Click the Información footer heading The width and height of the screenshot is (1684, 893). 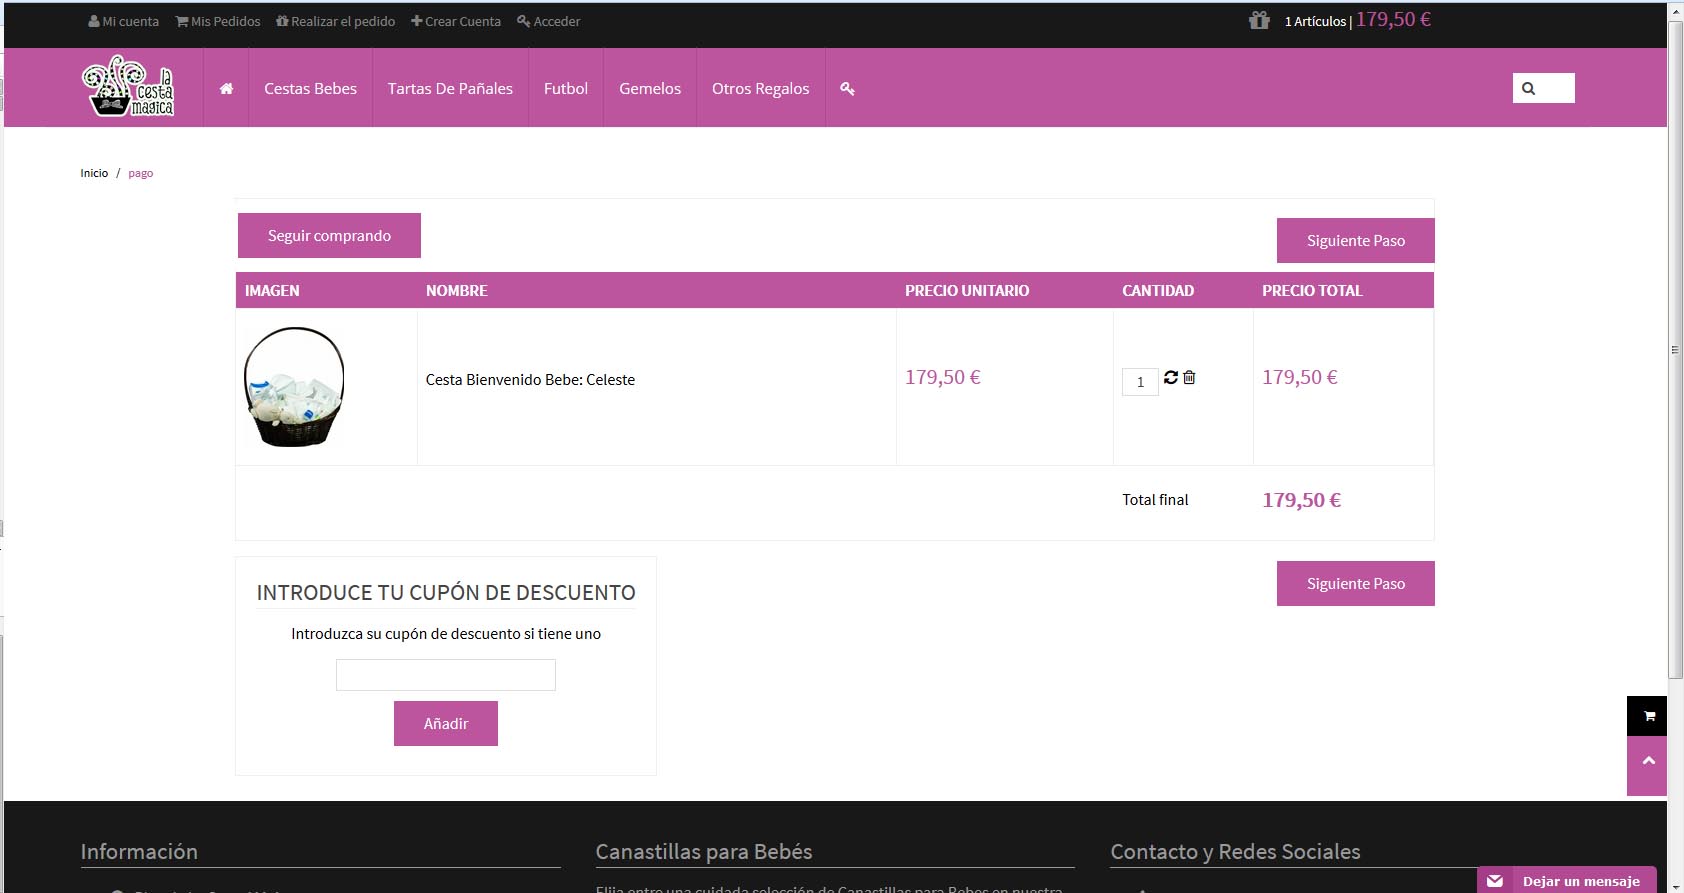coord(139,852)
